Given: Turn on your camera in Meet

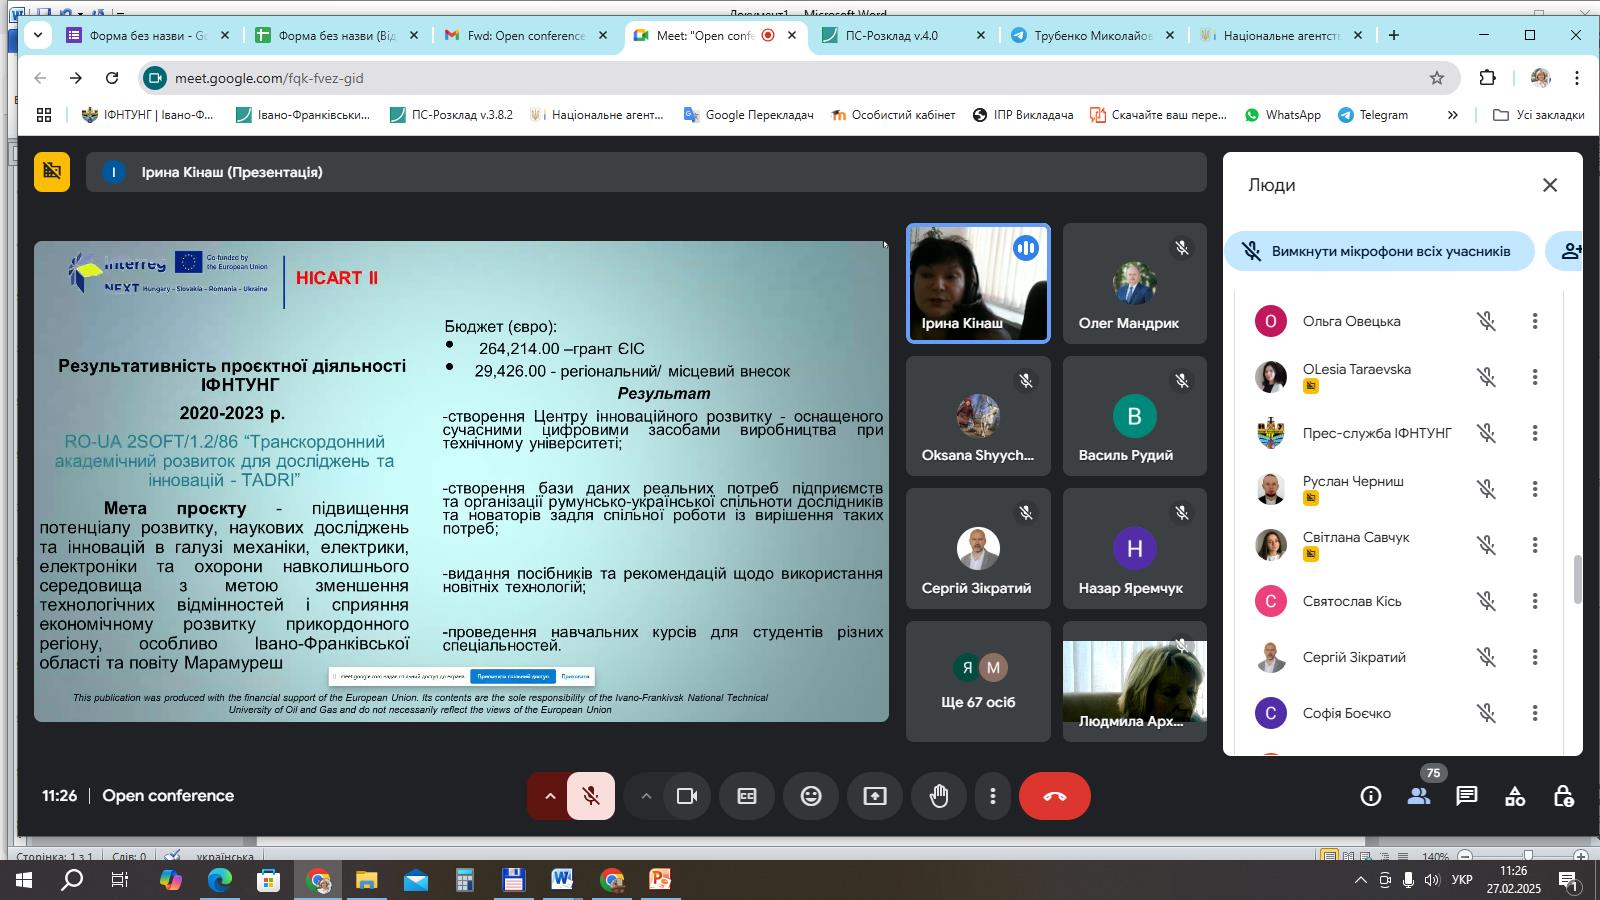Looking at the screenshot, I should (x=686, y=796).
